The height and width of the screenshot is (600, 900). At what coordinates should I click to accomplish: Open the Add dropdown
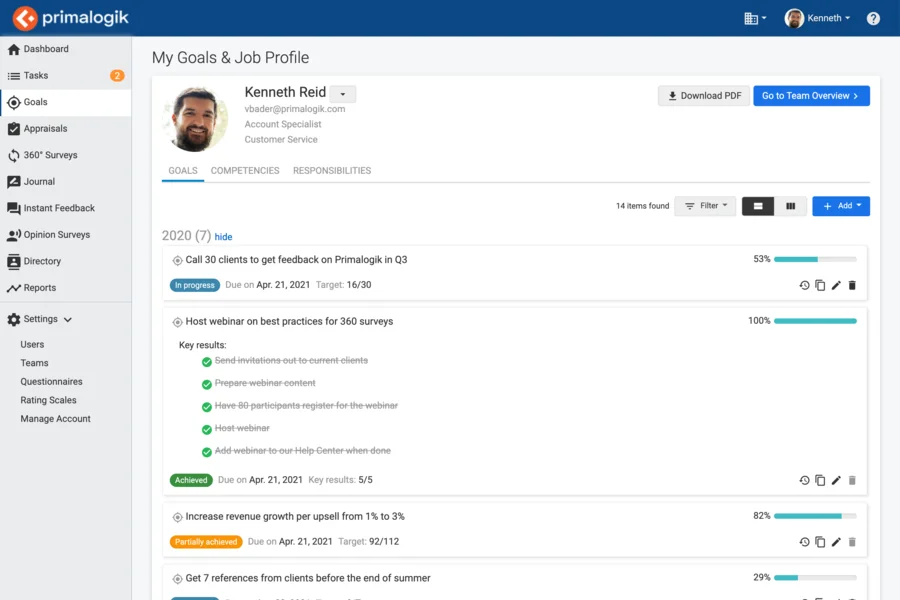click(838, 206)
